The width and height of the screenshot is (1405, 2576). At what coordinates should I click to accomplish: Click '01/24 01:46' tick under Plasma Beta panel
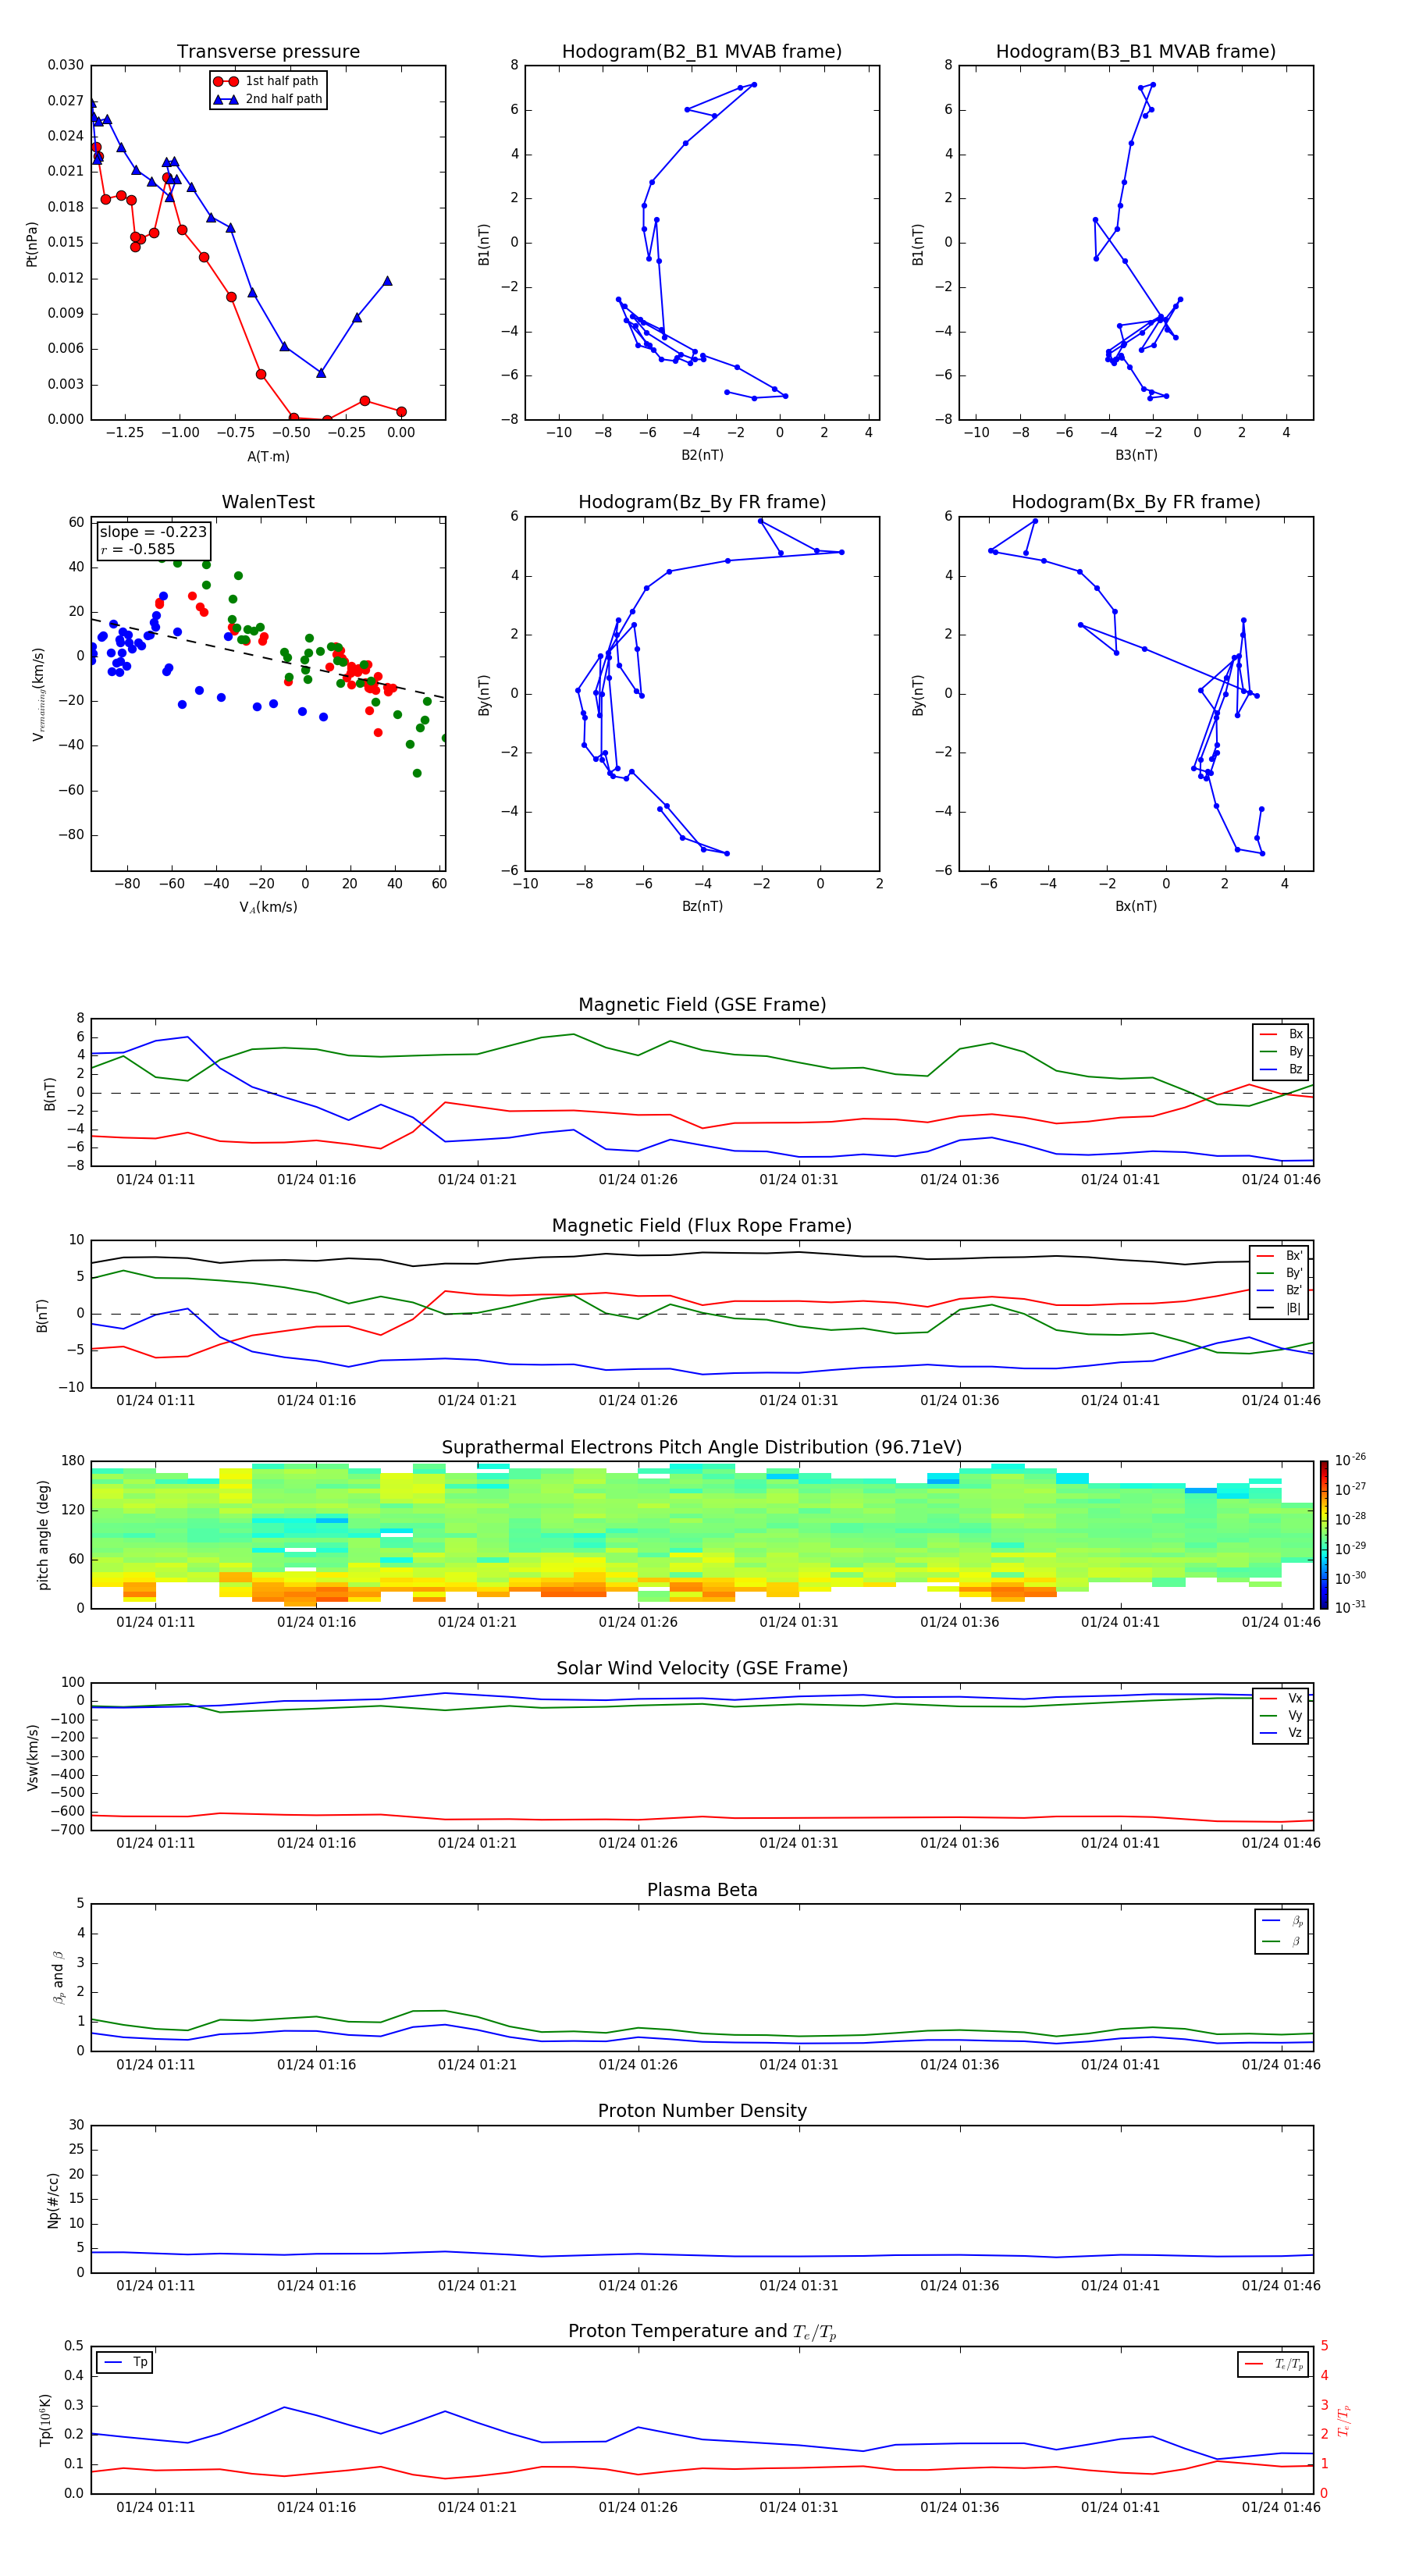(1281, 2064)
